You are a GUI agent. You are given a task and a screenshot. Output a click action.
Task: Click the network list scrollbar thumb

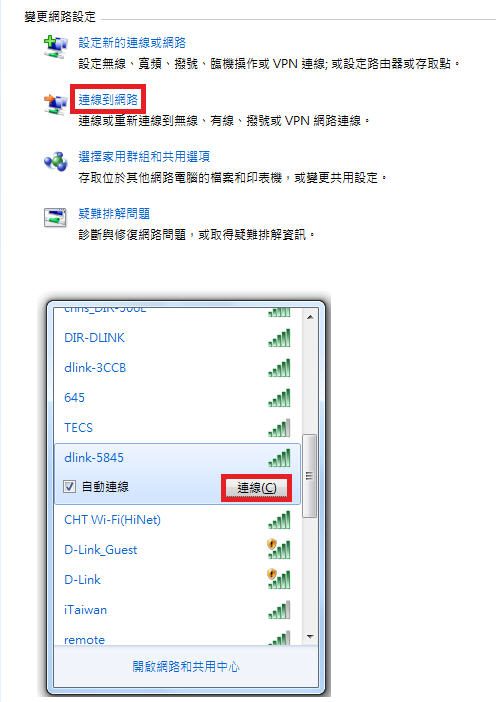tap(309, 475)
